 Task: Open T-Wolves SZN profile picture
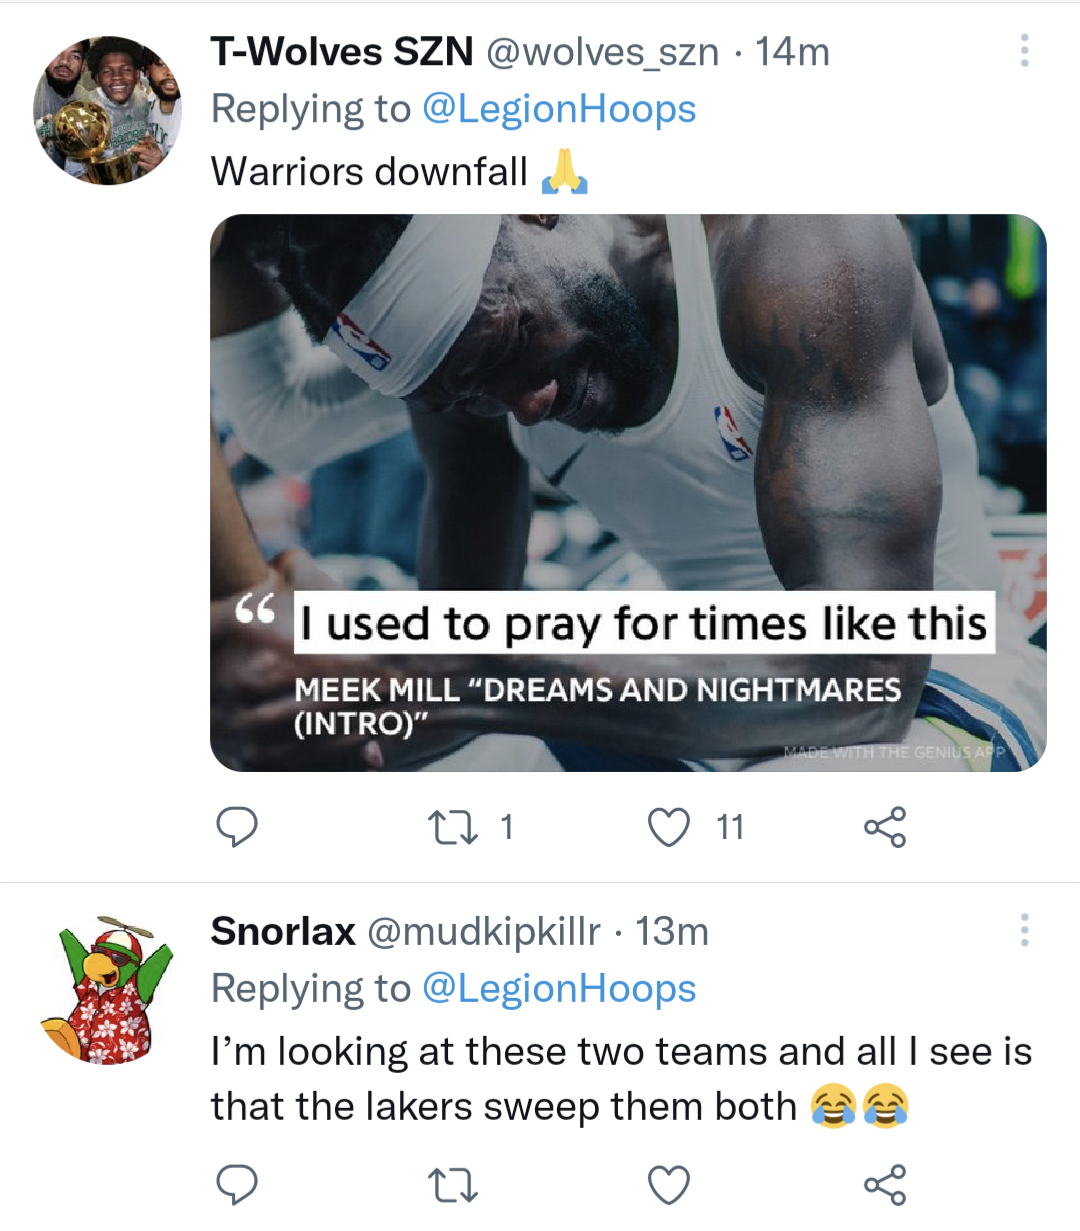click(x=107, y=110)
